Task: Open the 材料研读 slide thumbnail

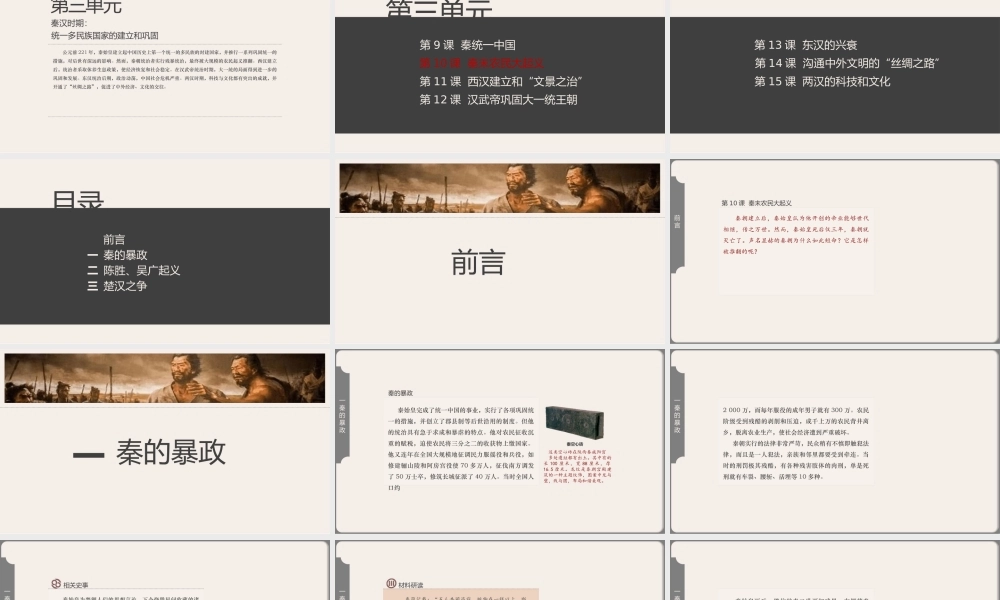Action: (499, 569)
